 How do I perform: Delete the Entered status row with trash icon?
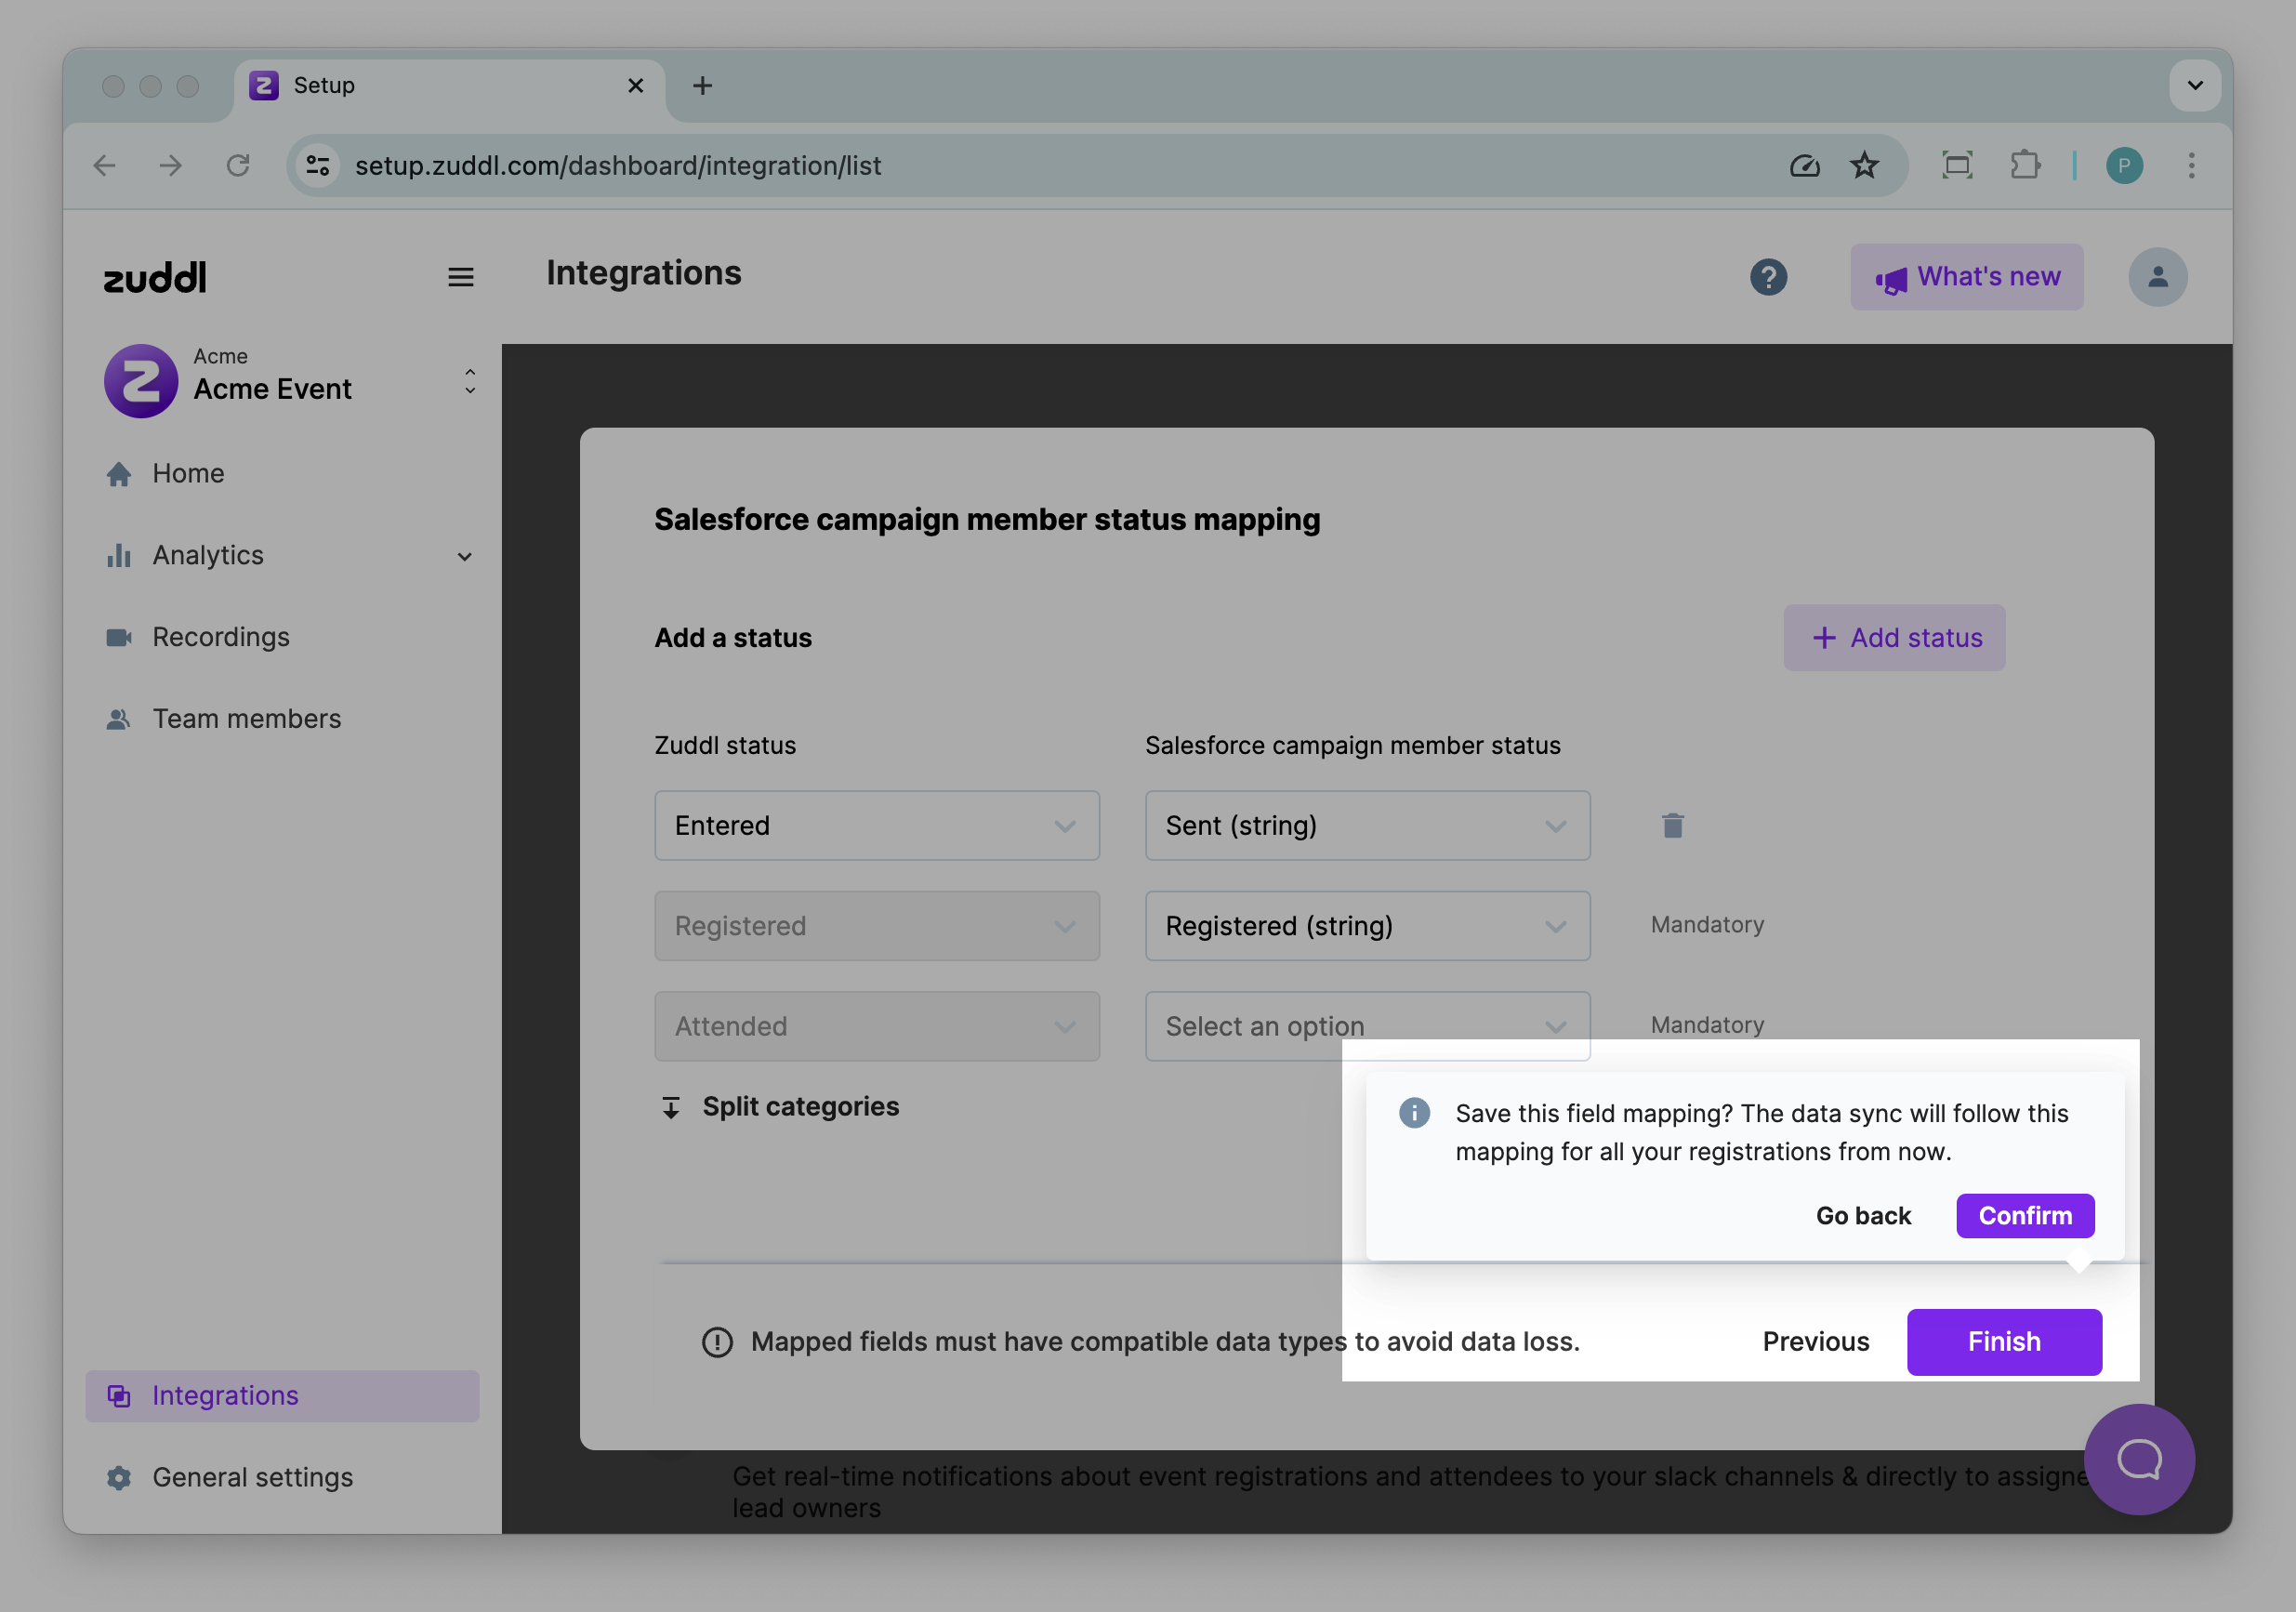[1672, 826]
